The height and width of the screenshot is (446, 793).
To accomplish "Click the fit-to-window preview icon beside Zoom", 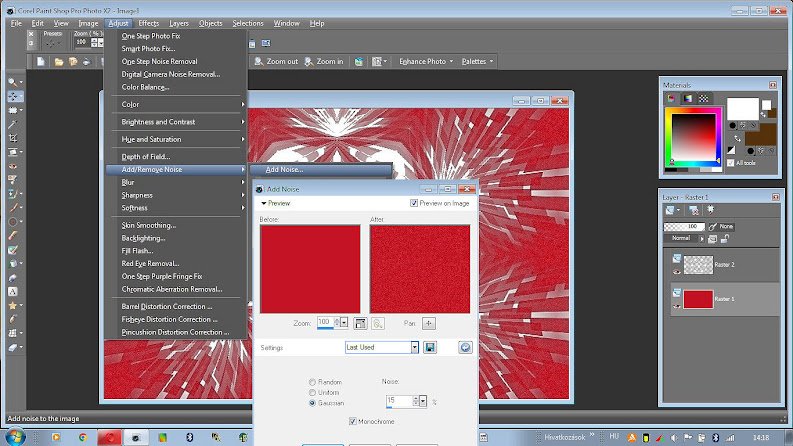I will tap(360, 323).
